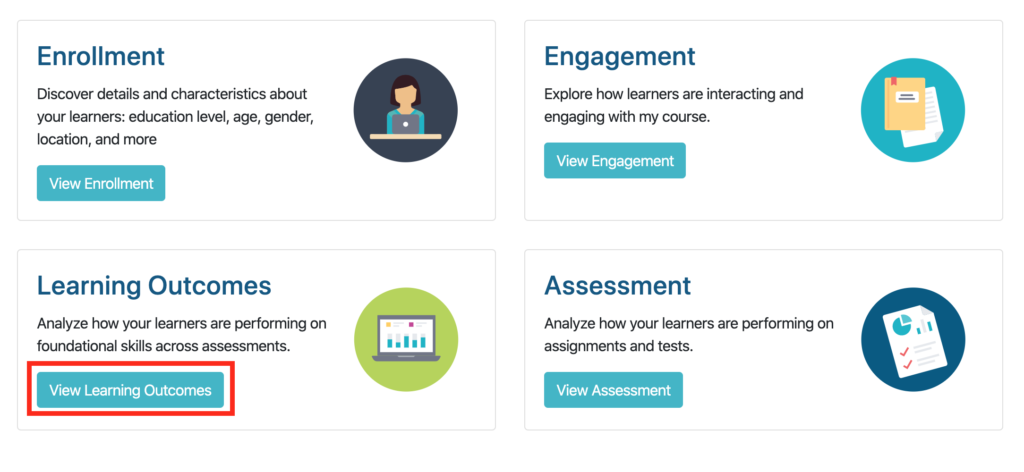The image size is (1024, 472).
Task: Click the Engagement description about learners interacting
Action: click(x=674, y=106)
